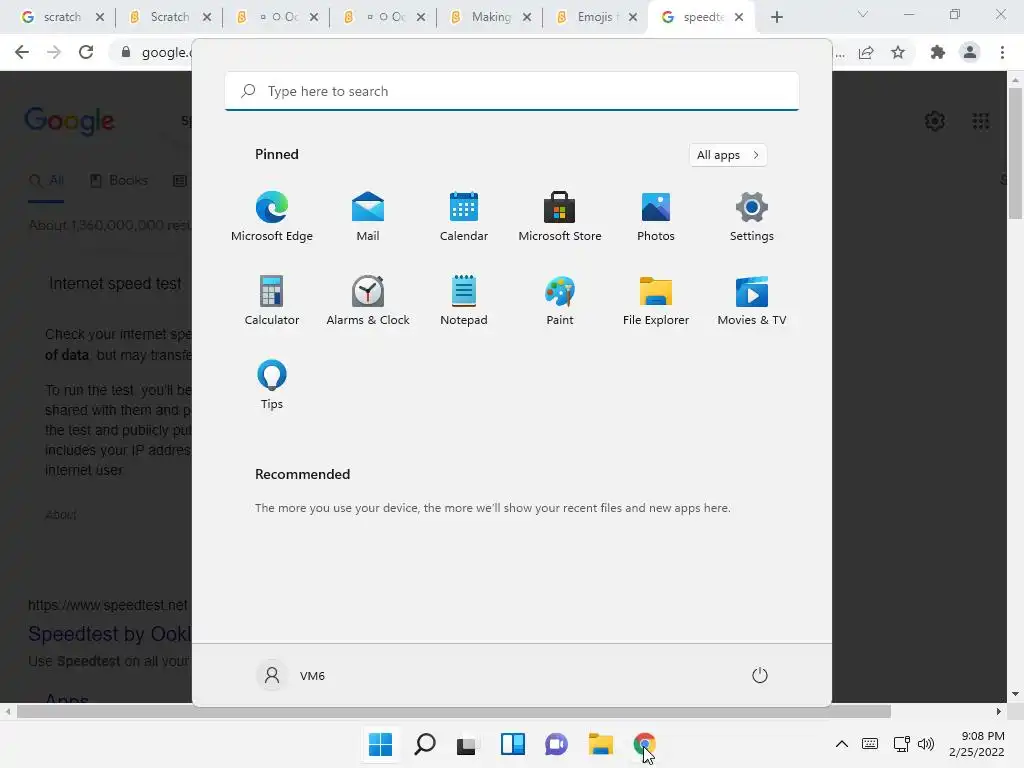Launch Notepad from Start menu
The height and width of the screenshot is (768, 1024).
pyautogui.click(x=464, y=300)
